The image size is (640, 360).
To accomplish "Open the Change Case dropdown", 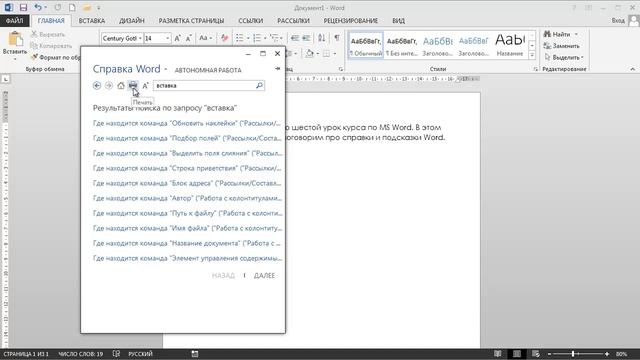I will tap(205, 38).
